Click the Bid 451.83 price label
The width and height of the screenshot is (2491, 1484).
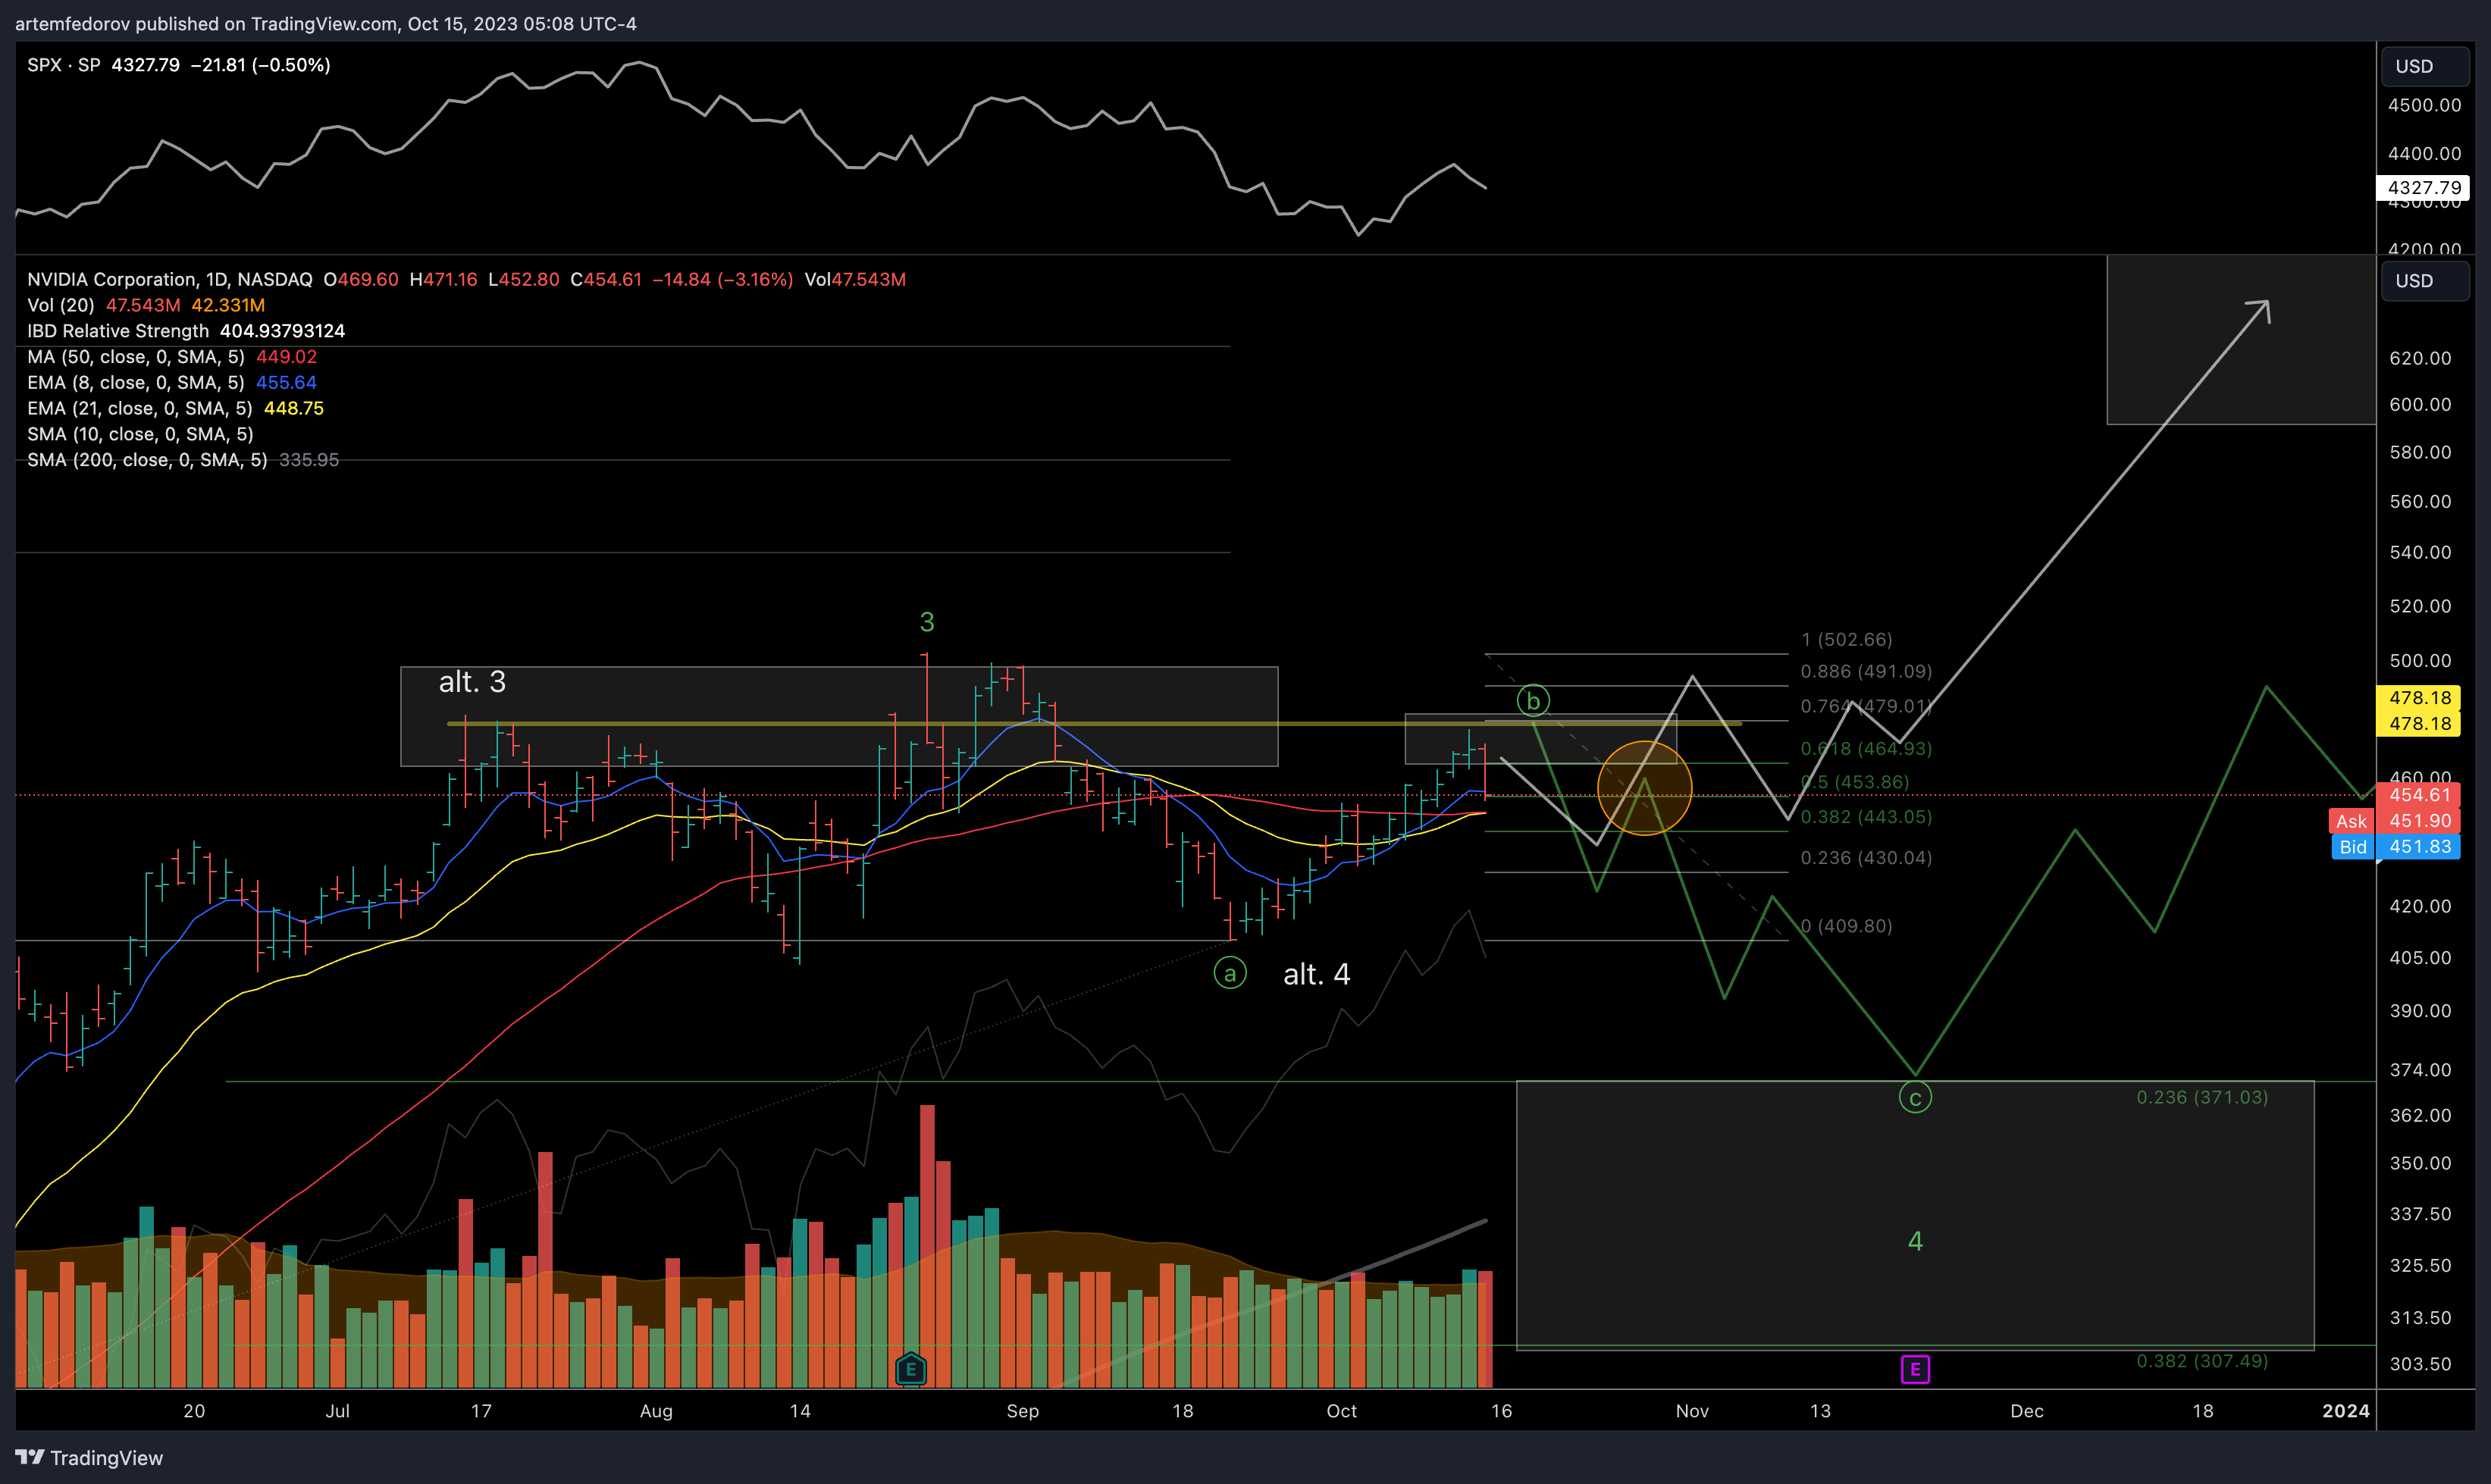[2395, 847]
